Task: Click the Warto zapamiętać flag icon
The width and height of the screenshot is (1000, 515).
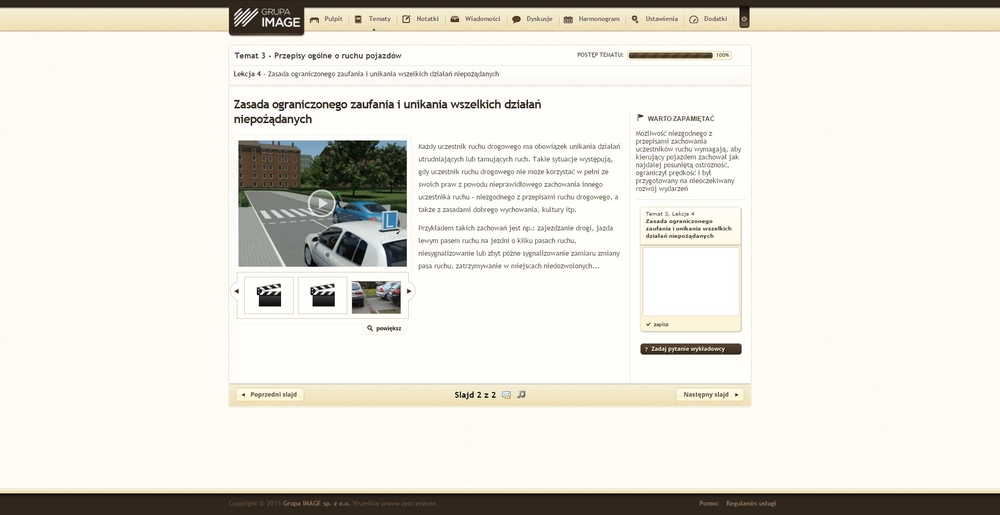Action: click(640, 118)
